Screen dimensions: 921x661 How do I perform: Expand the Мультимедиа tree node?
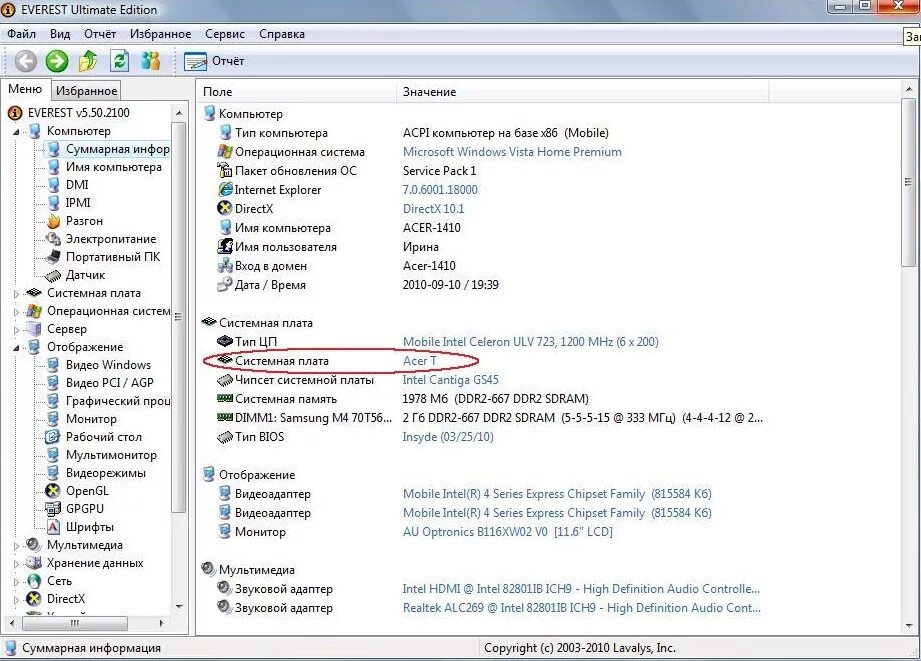pos(16,546)
